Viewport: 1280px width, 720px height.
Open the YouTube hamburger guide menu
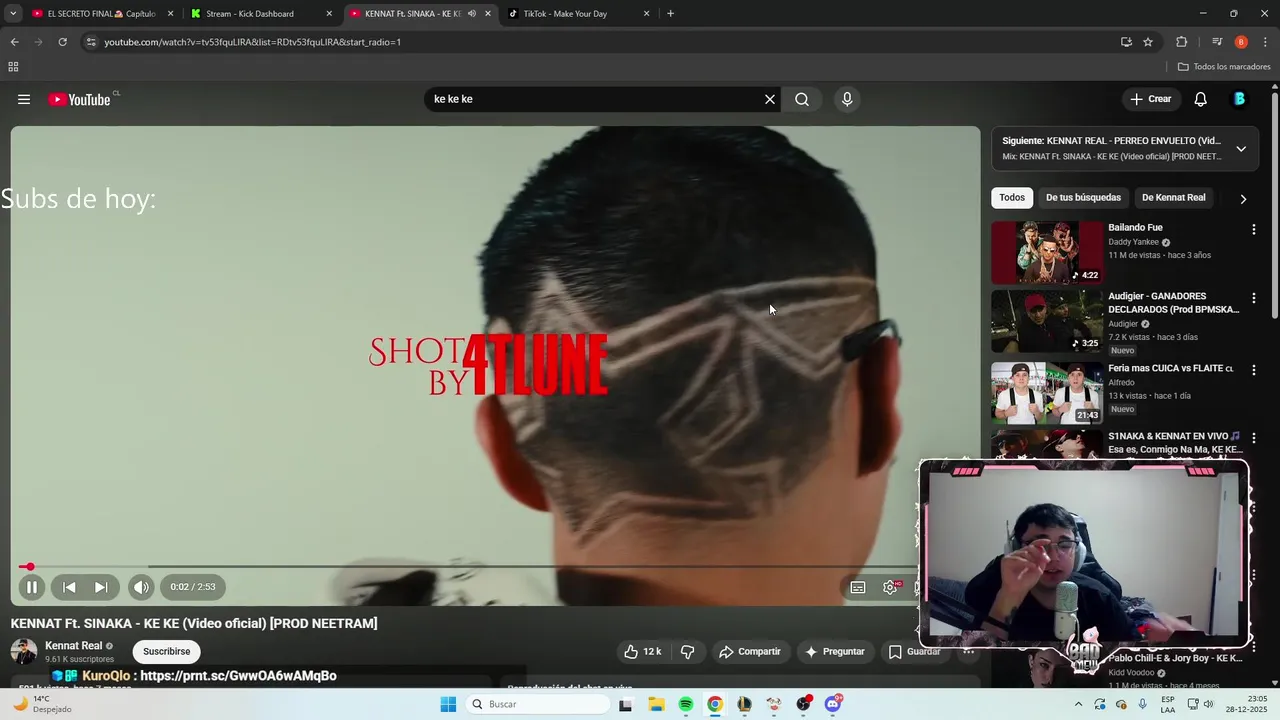(24, 99)
